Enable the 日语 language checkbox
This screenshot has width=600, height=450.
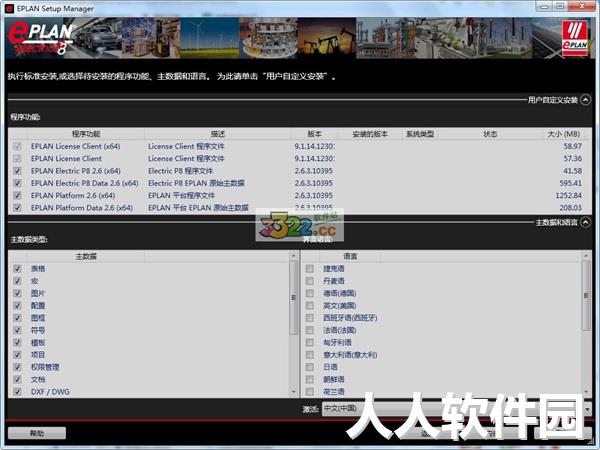point(310,367)
